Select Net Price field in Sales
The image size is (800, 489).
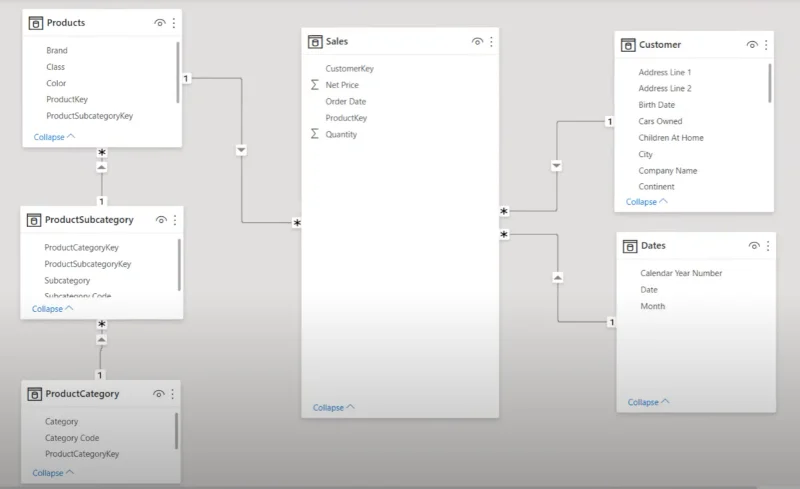(342, 85)
